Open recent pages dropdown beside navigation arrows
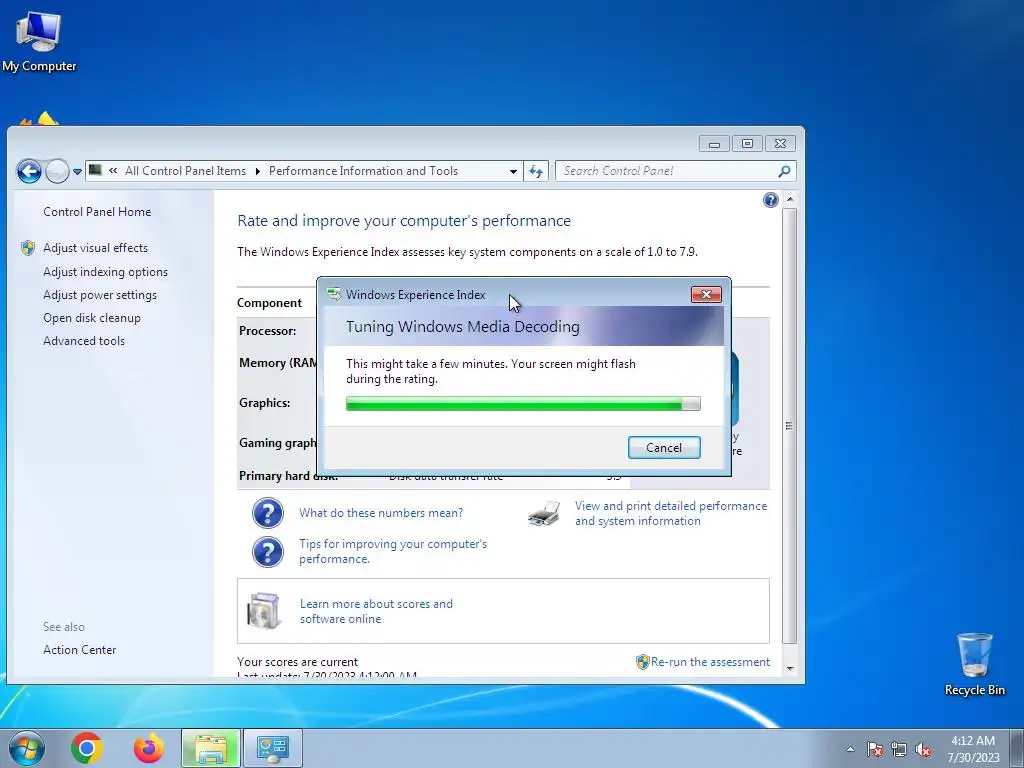 (x=77, y=172)
